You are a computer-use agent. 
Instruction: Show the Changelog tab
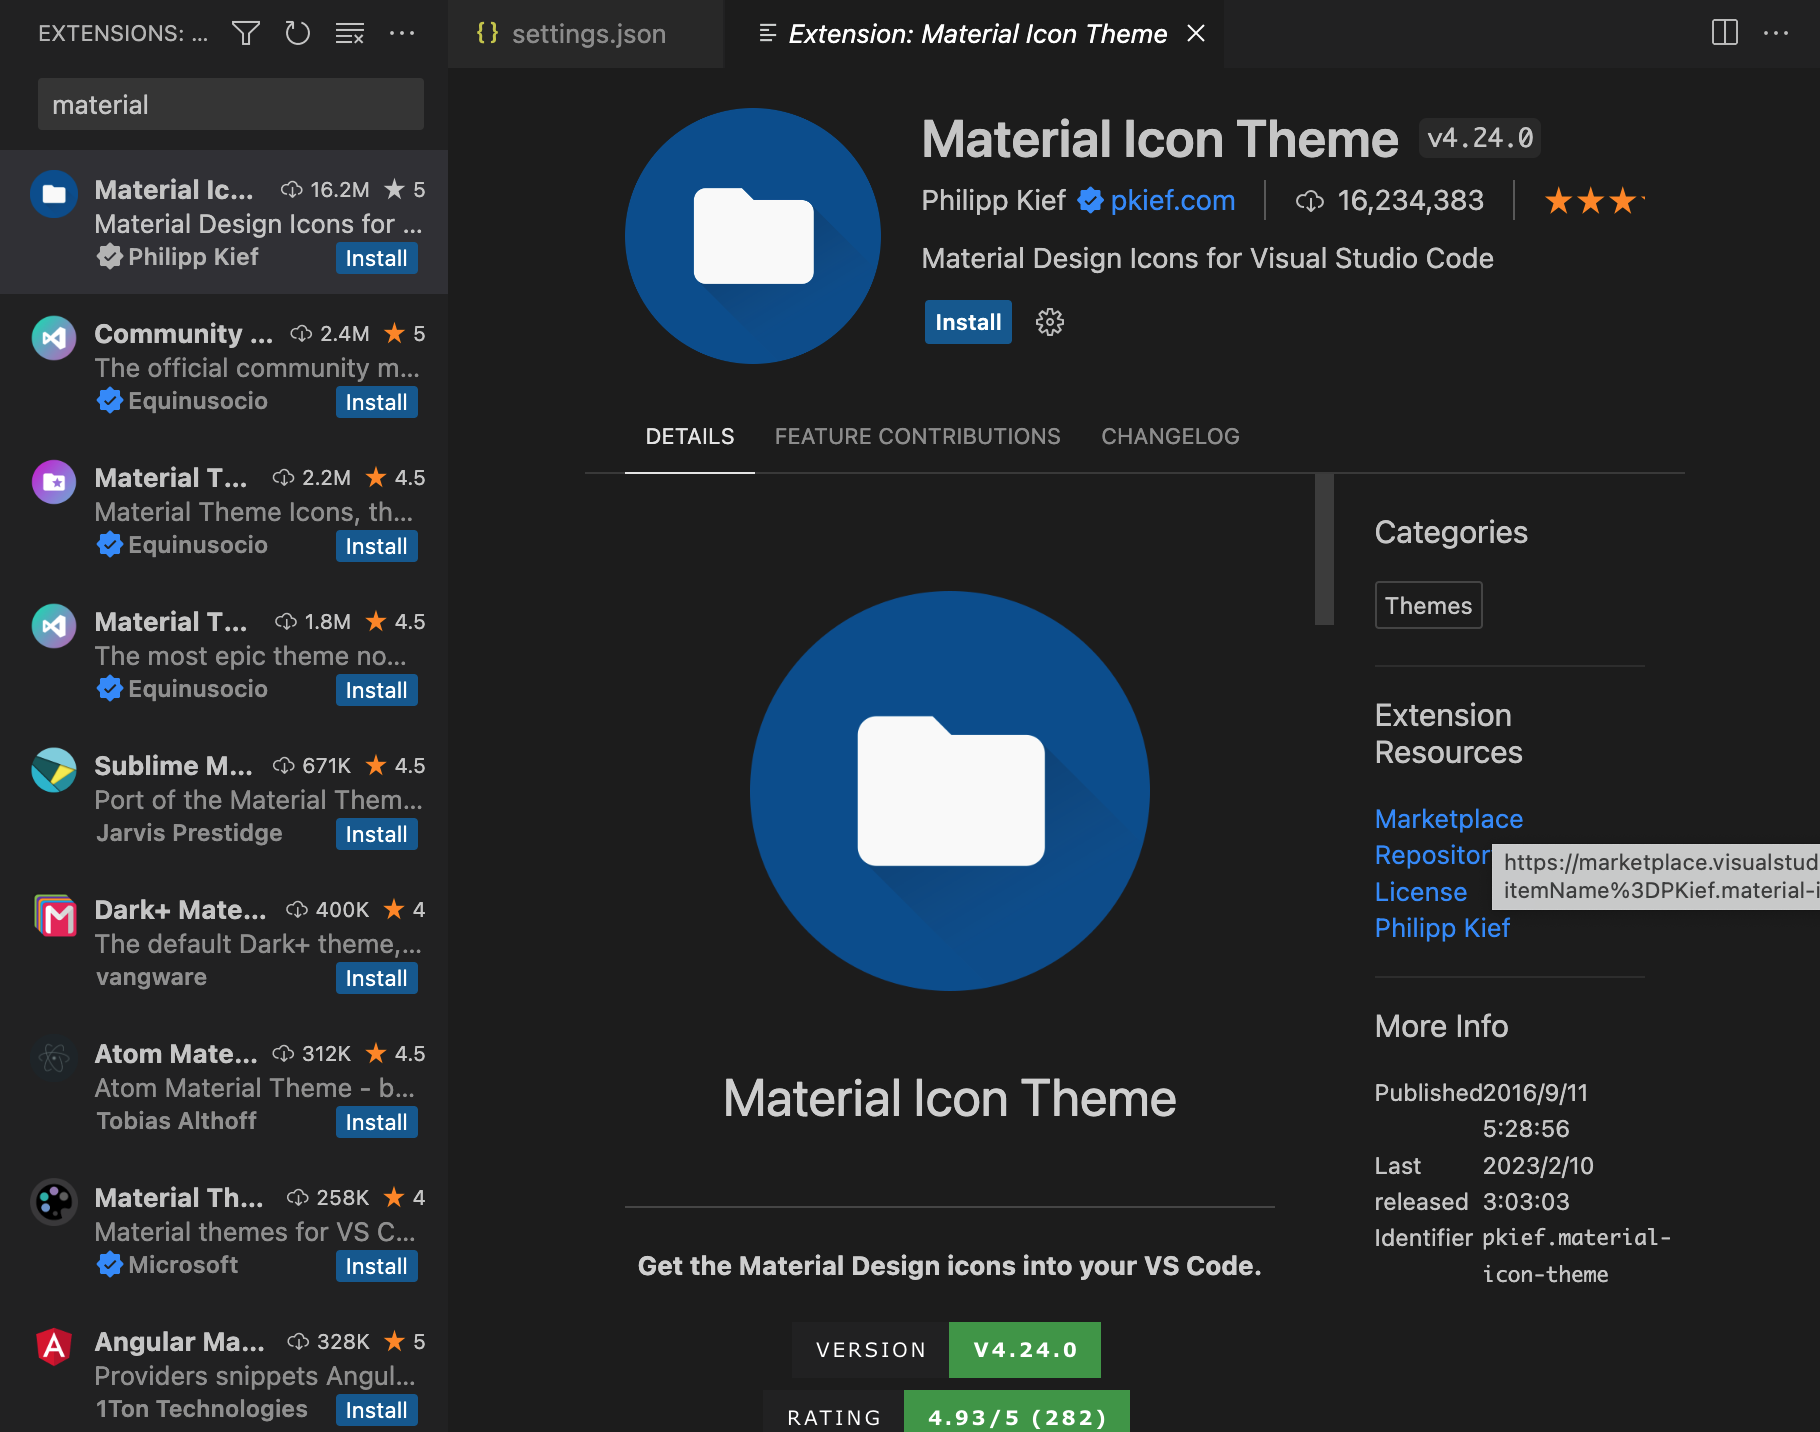1170,437
